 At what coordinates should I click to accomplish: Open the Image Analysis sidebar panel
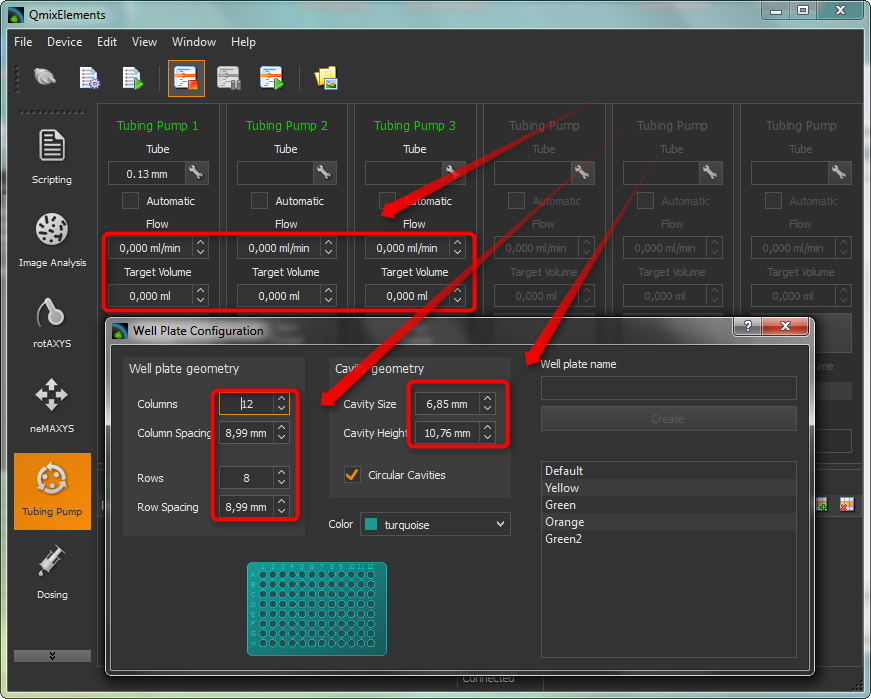[x=52, y=238]
